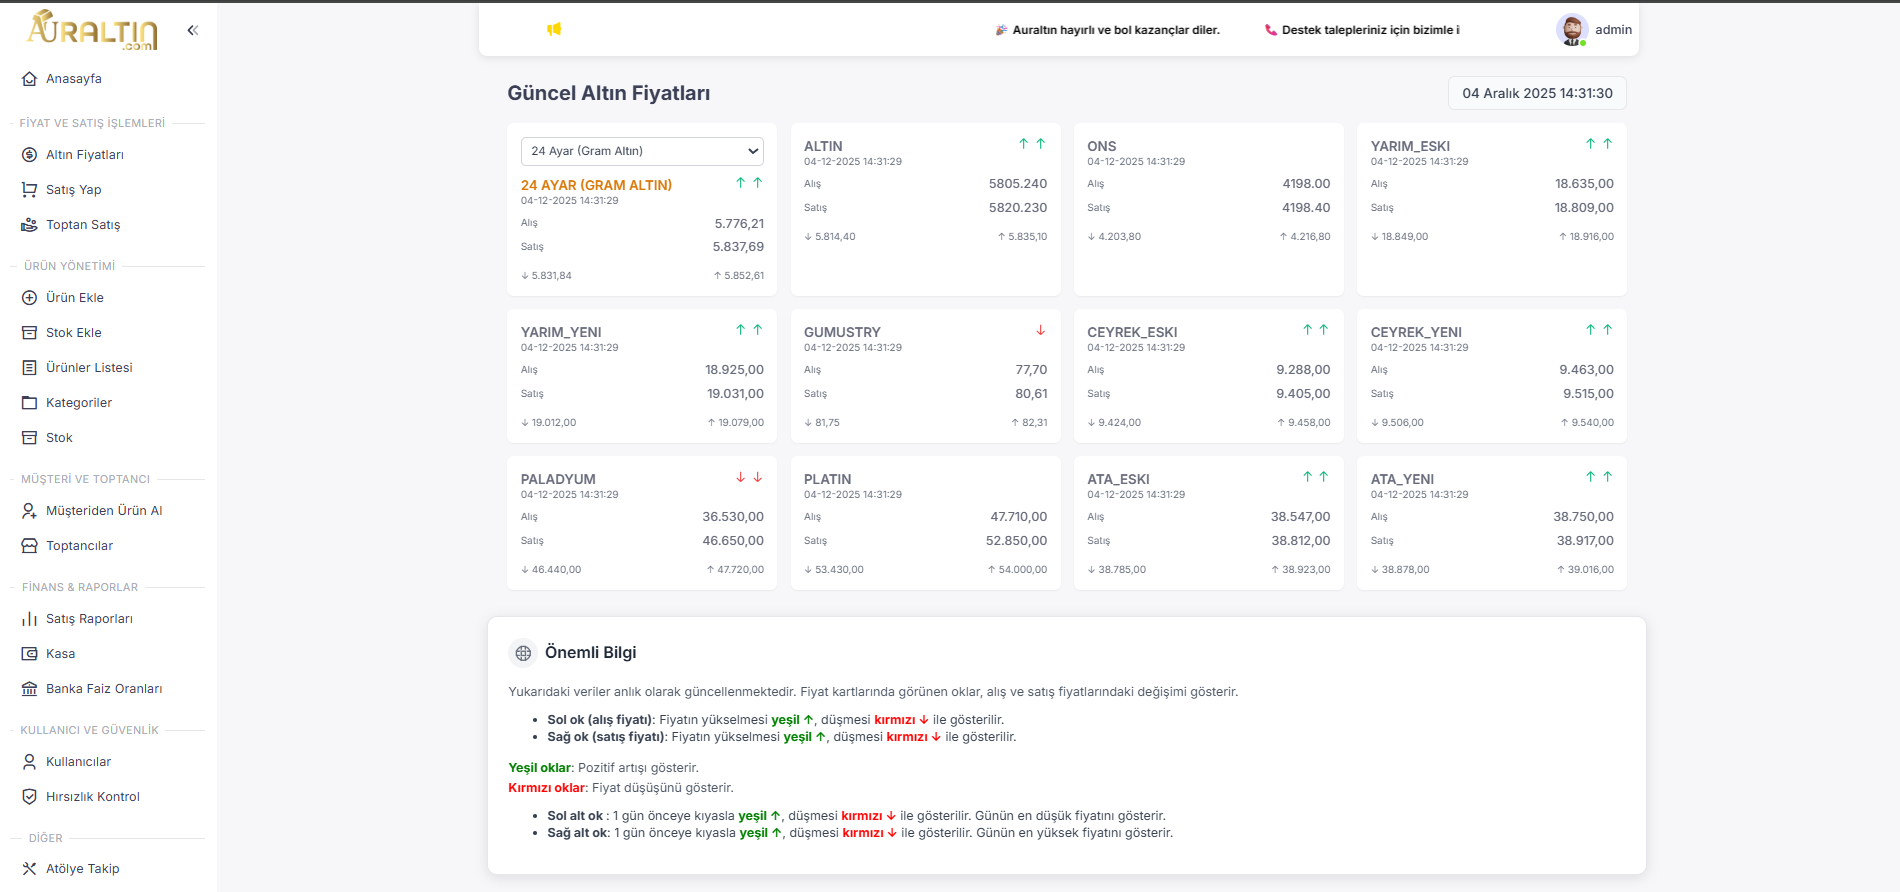Click the Banka Faiz Oranları bank icon
Viewport: 1900px width, 892px height.
click(30, 689)
